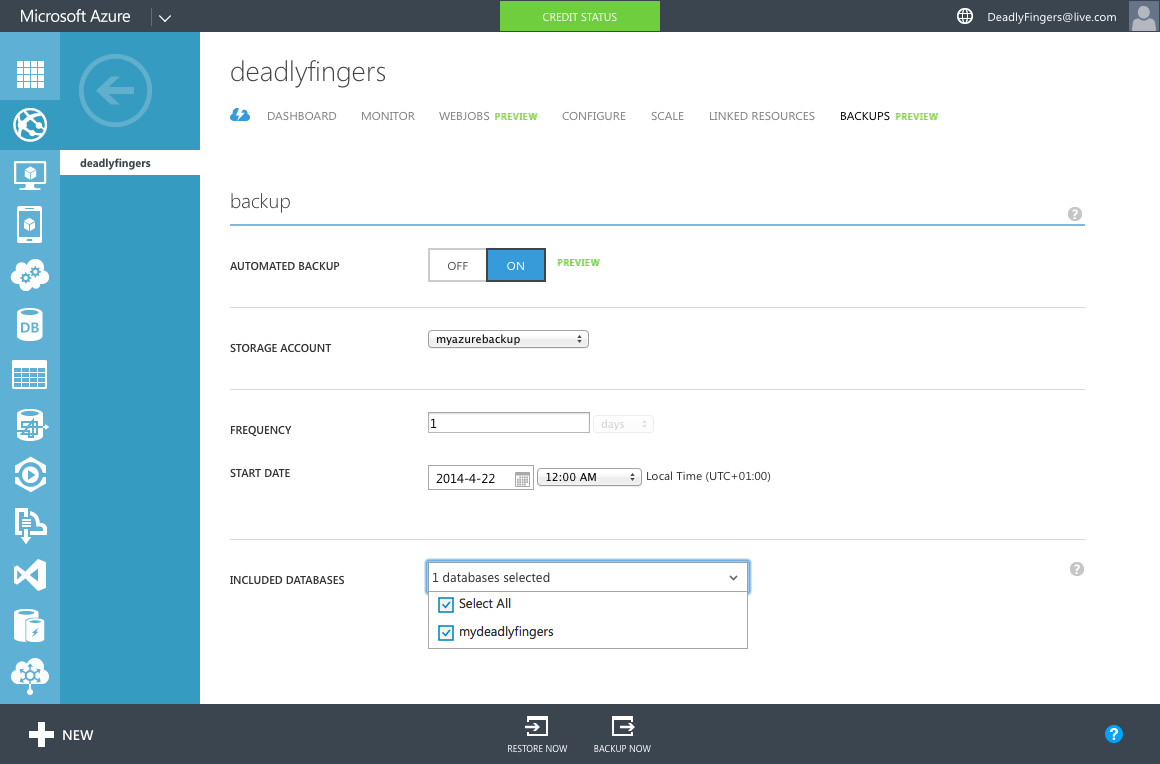Open Visual Studio Online icon
1160x764 pixels.
point(30,575)
